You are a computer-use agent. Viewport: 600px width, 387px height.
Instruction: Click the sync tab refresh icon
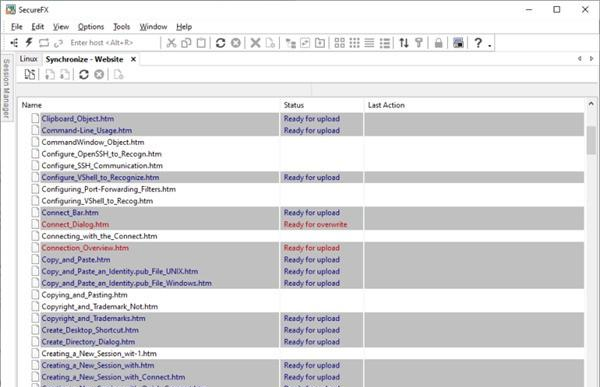pyautogui.click(x=84, y=74)
